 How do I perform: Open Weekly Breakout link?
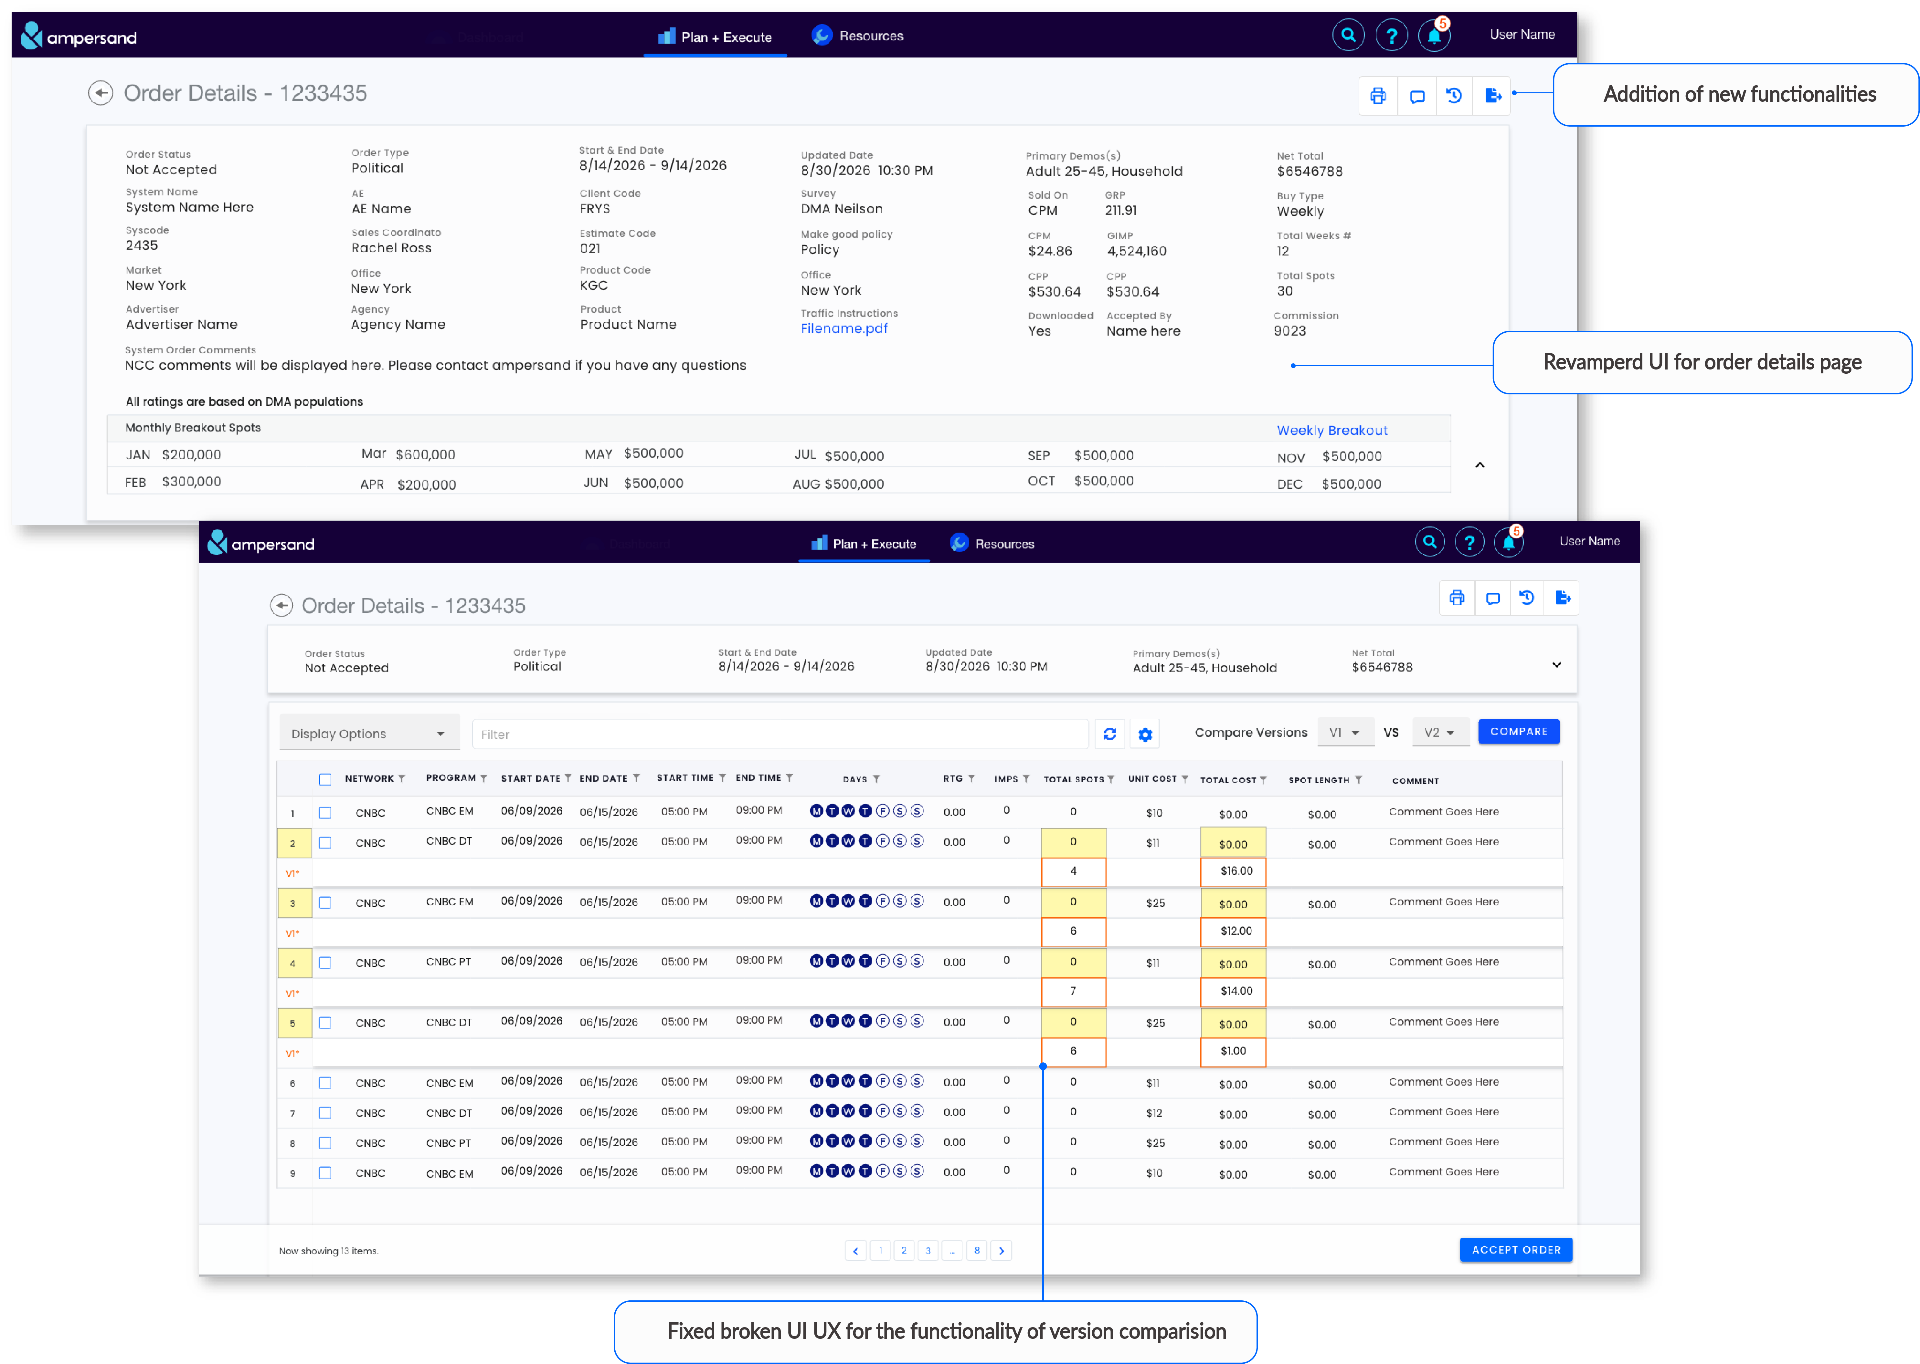pyautogui.click(x=1332, y=430)
